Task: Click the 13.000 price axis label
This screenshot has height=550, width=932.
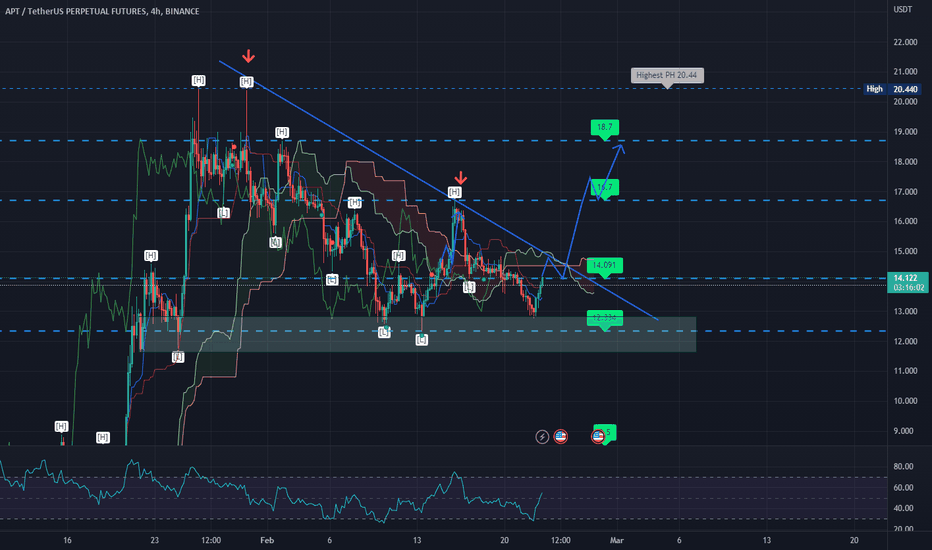Action: pos(905,312)
